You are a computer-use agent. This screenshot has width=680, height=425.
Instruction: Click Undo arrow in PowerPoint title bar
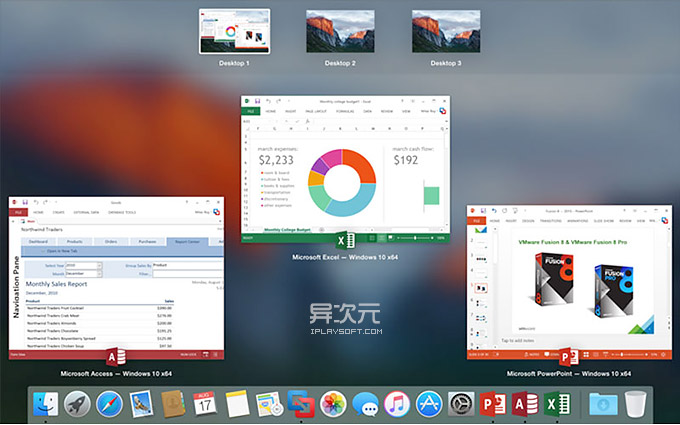[494, 211]
